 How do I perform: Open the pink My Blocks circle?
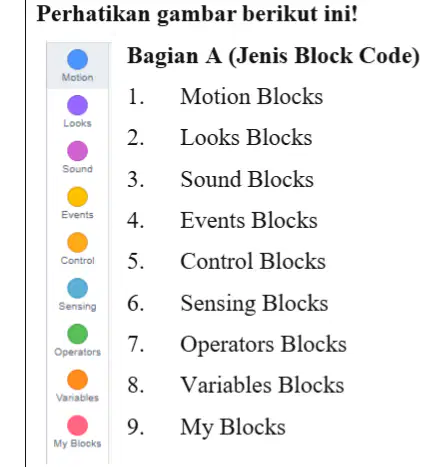[x=77, y=425]
